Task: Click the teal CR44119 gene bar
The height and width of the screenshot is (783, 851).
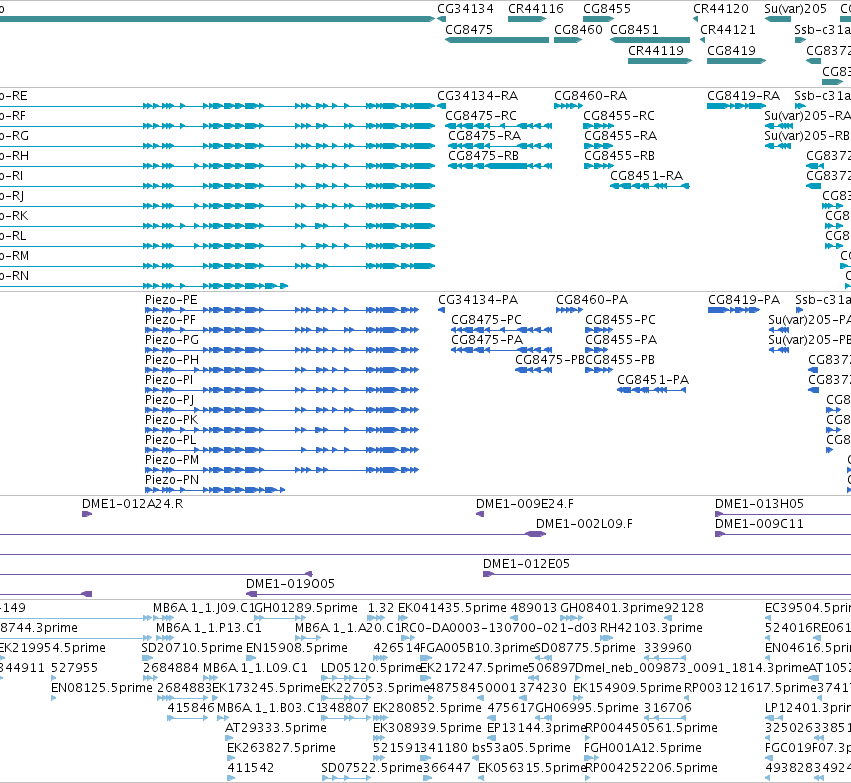Action: (x=660, y=61)
